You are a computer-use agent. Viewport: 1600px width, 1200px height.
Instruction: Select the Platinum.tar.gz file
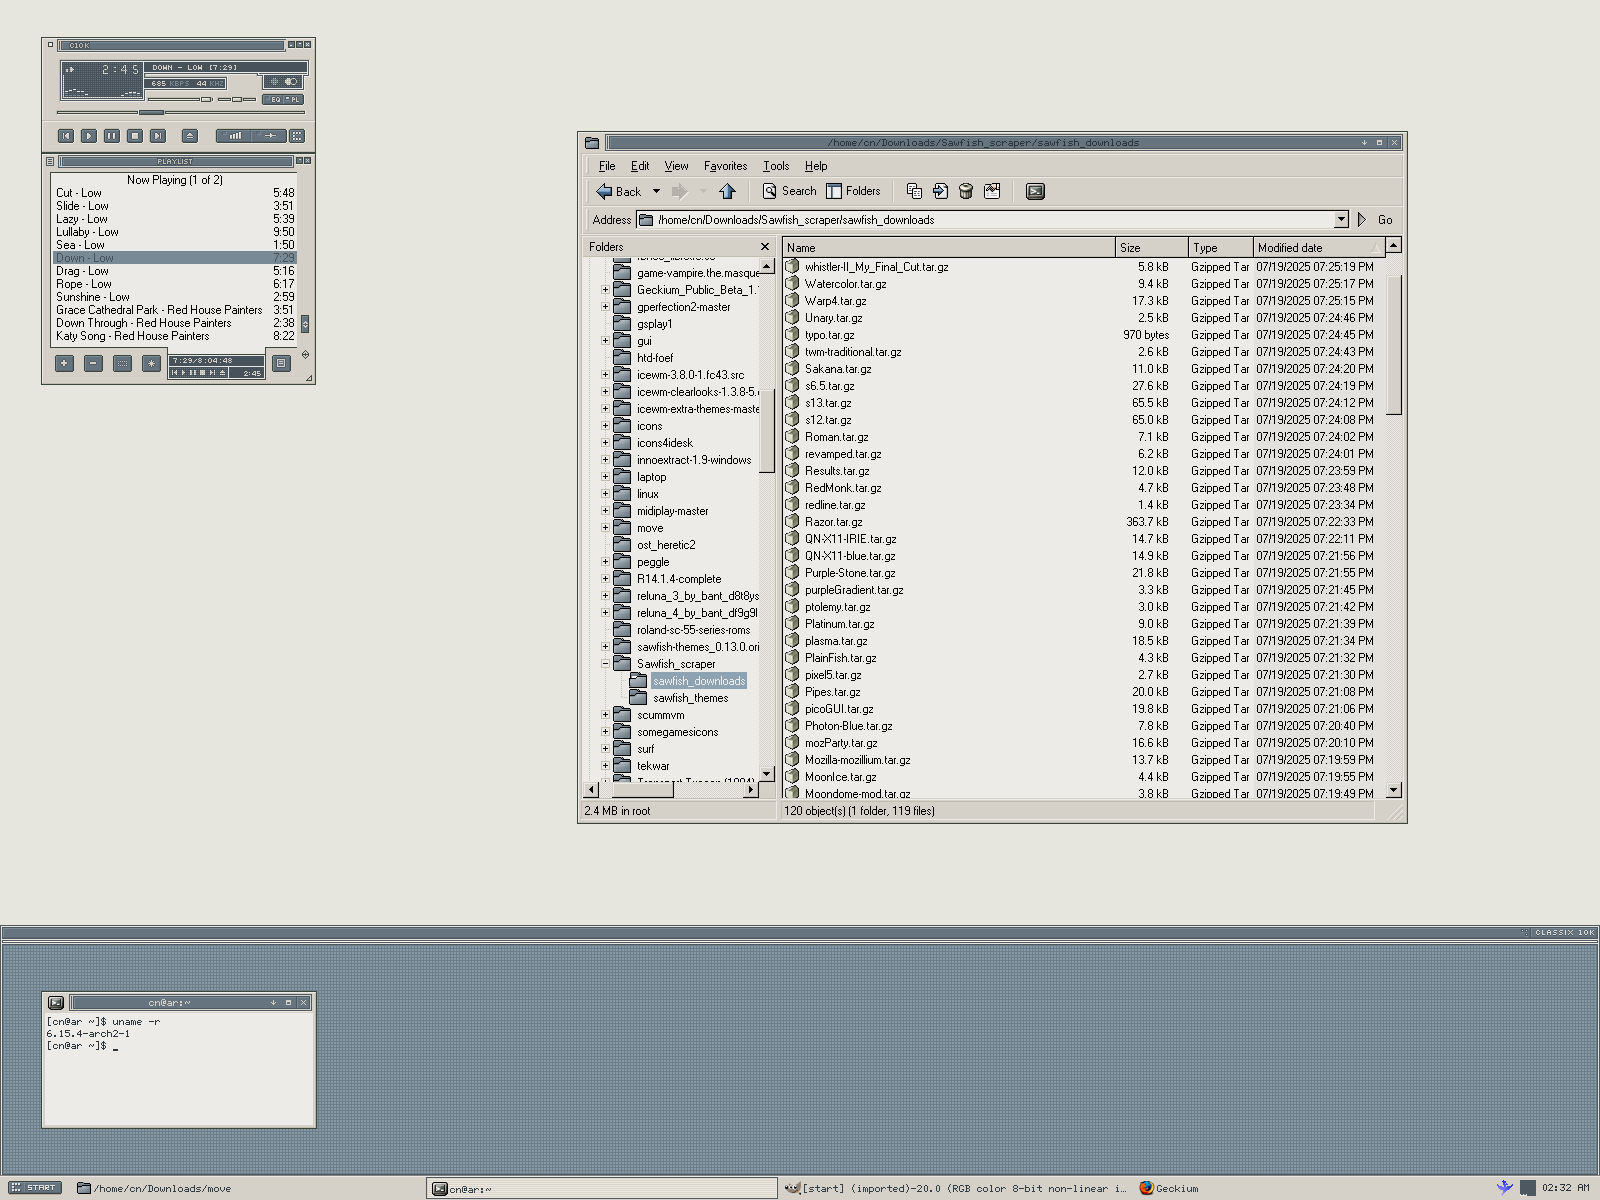click(x=839, y=624)
